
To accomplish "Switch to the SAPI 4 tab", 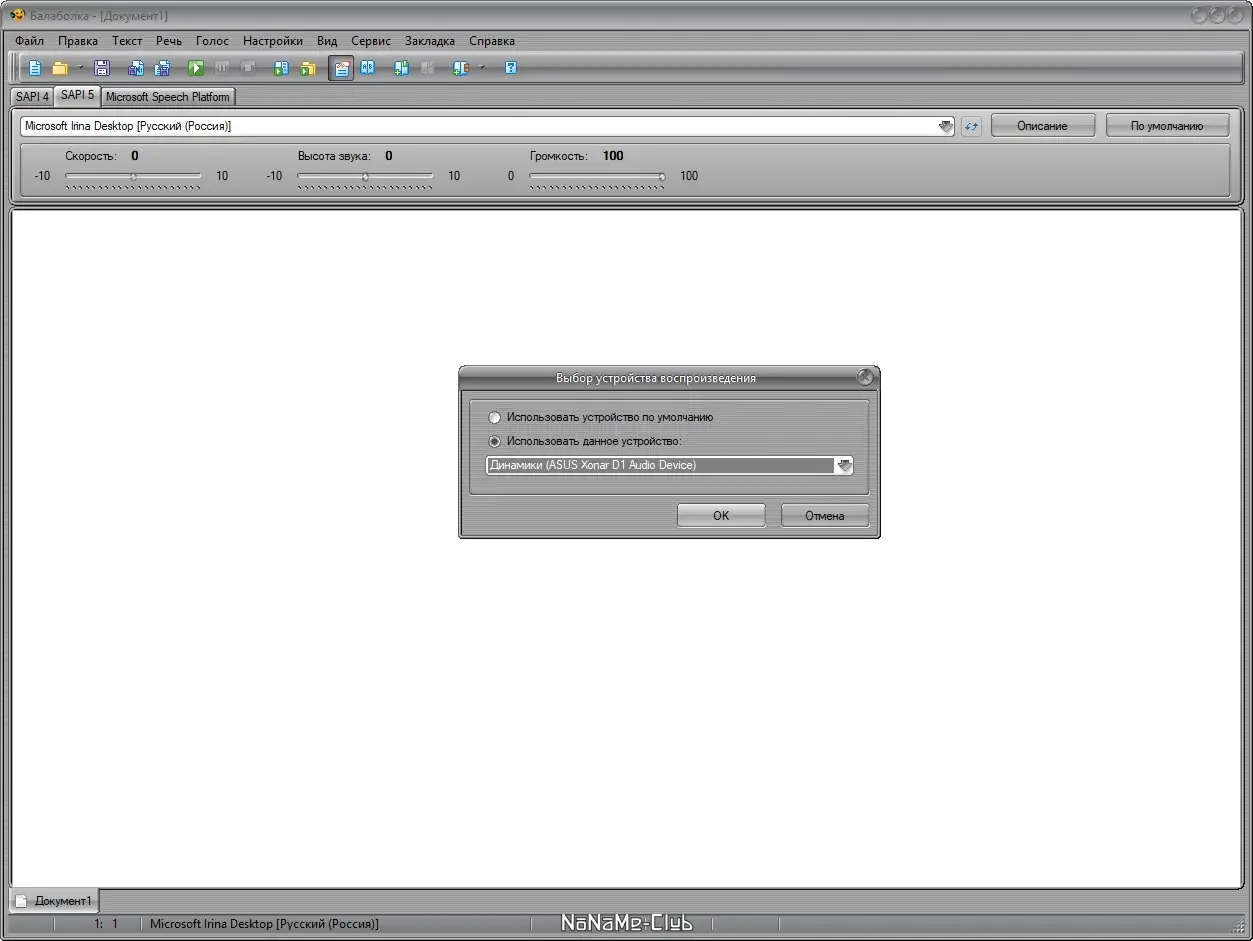I will pyautogui.click(x=32, y=97).
